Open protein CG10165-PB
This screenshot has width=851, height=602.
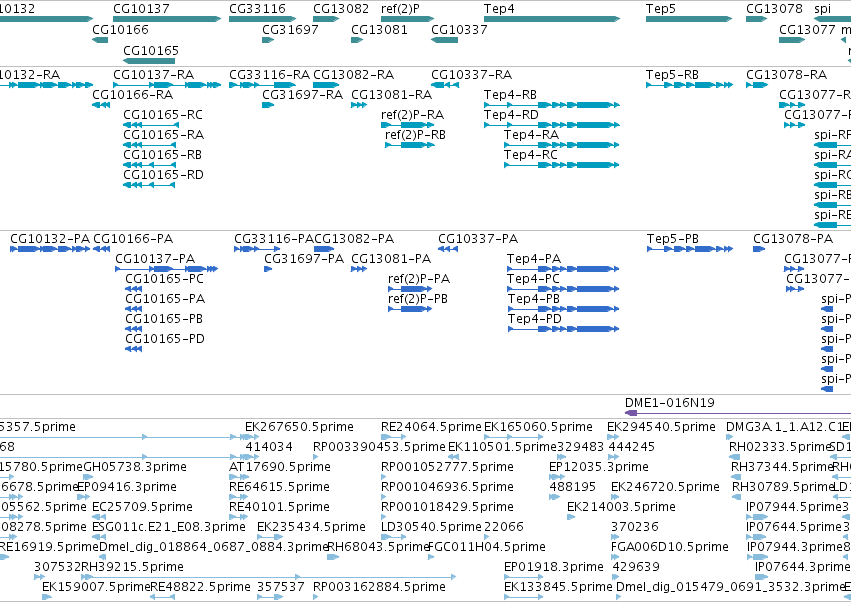(x=164, y=319)
